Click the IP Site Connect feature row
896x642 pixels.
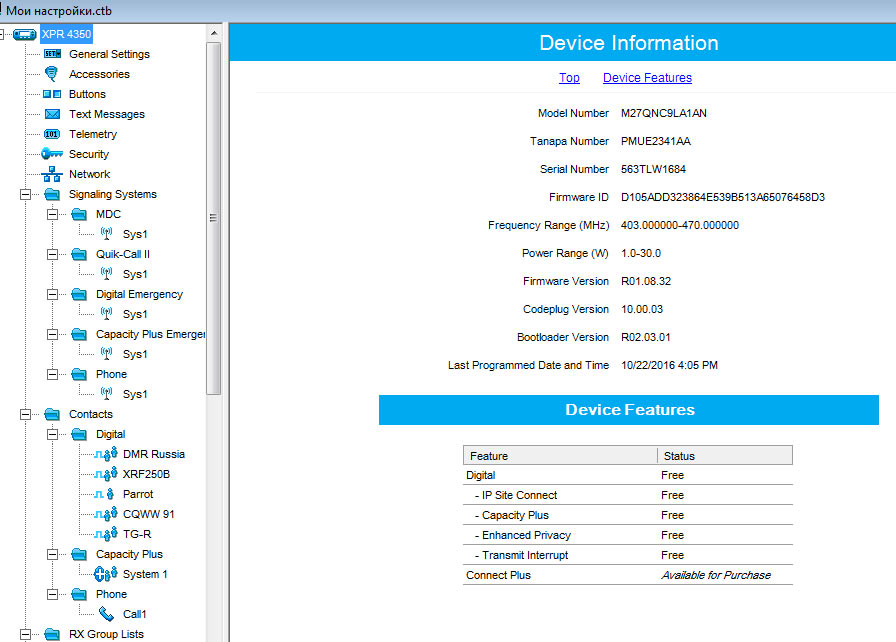(627, 495)
